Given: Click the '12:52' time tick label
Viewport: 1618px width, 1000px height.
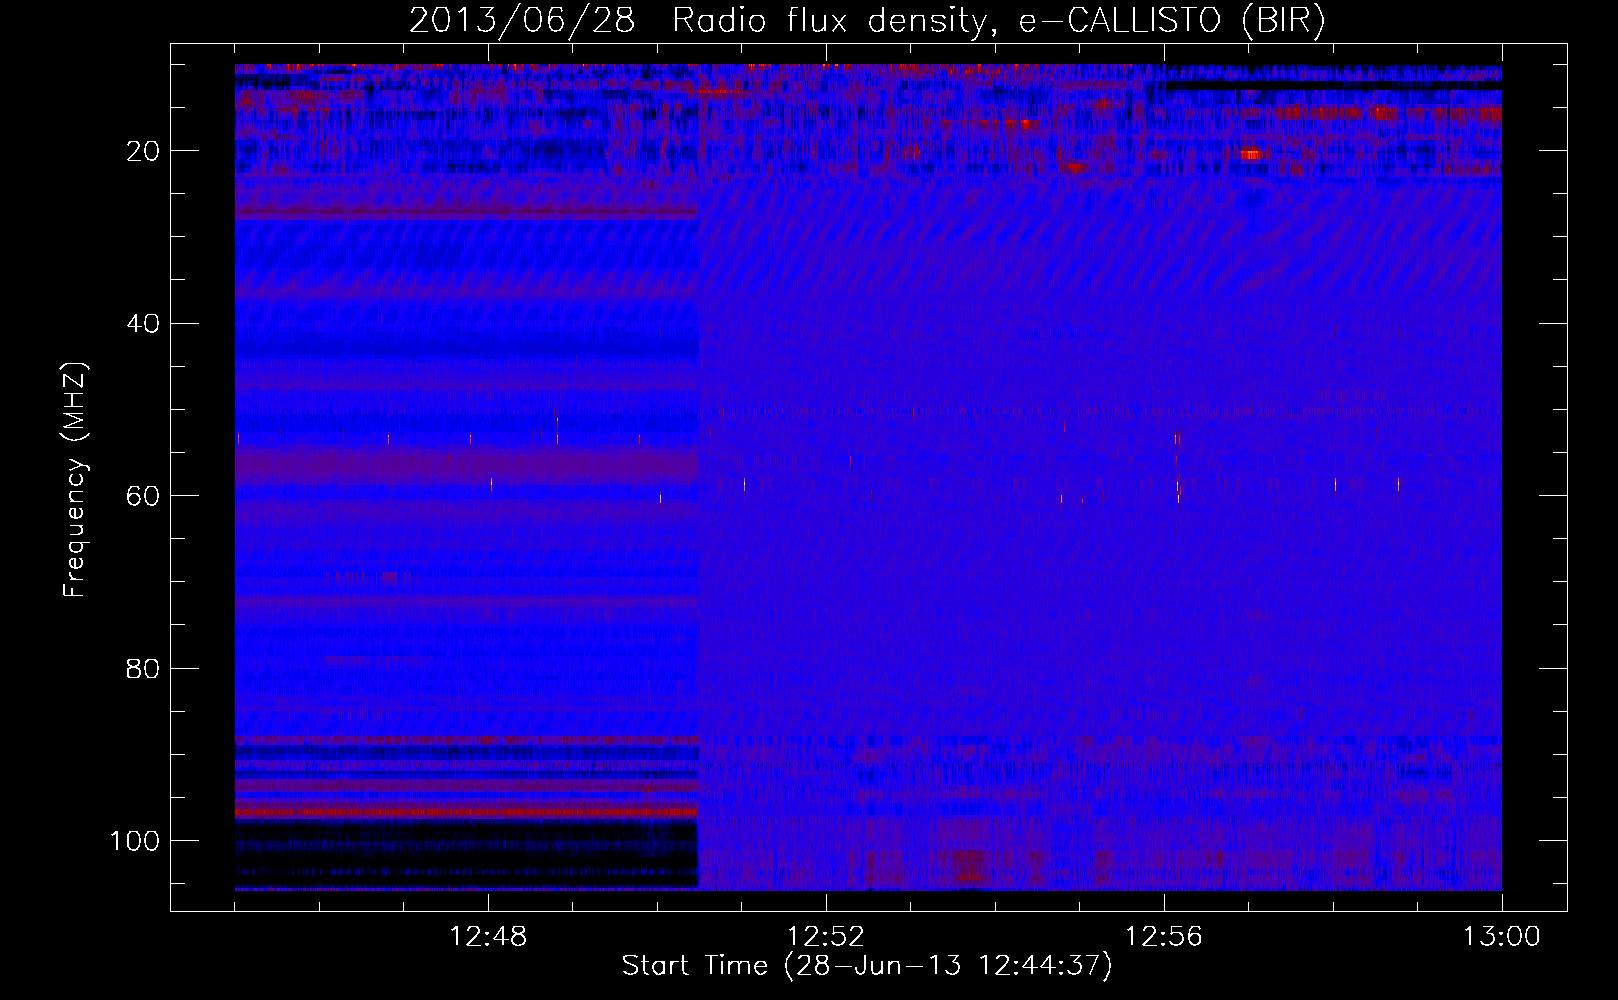Looking at the screenshot, I should coord(826,937).
